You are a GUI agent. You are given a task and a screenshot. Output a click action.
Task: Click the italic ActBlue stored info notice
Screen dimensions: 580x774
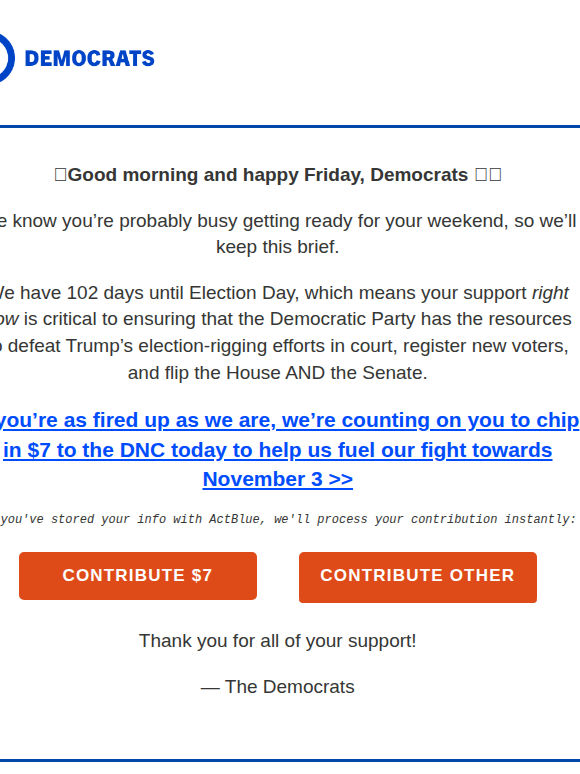(x=288, y=519)
